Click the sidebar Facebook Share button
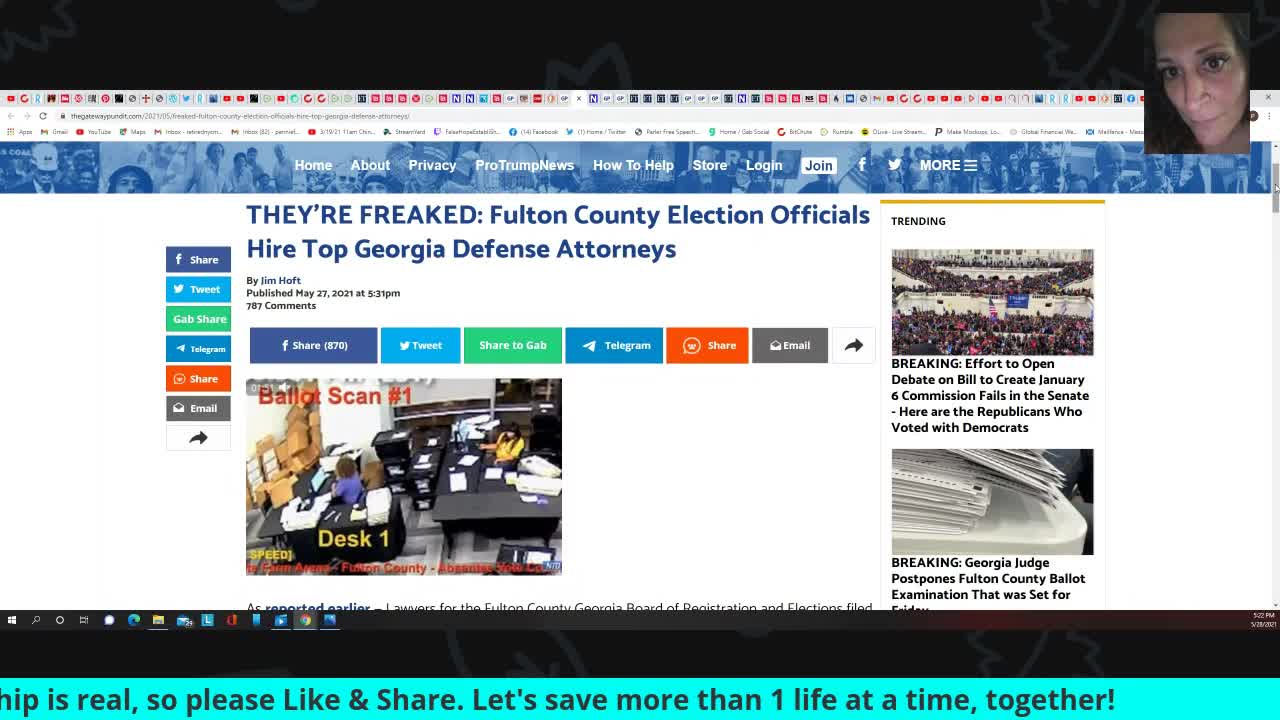Screen dimensions: 1280x720 pos(198,259)
